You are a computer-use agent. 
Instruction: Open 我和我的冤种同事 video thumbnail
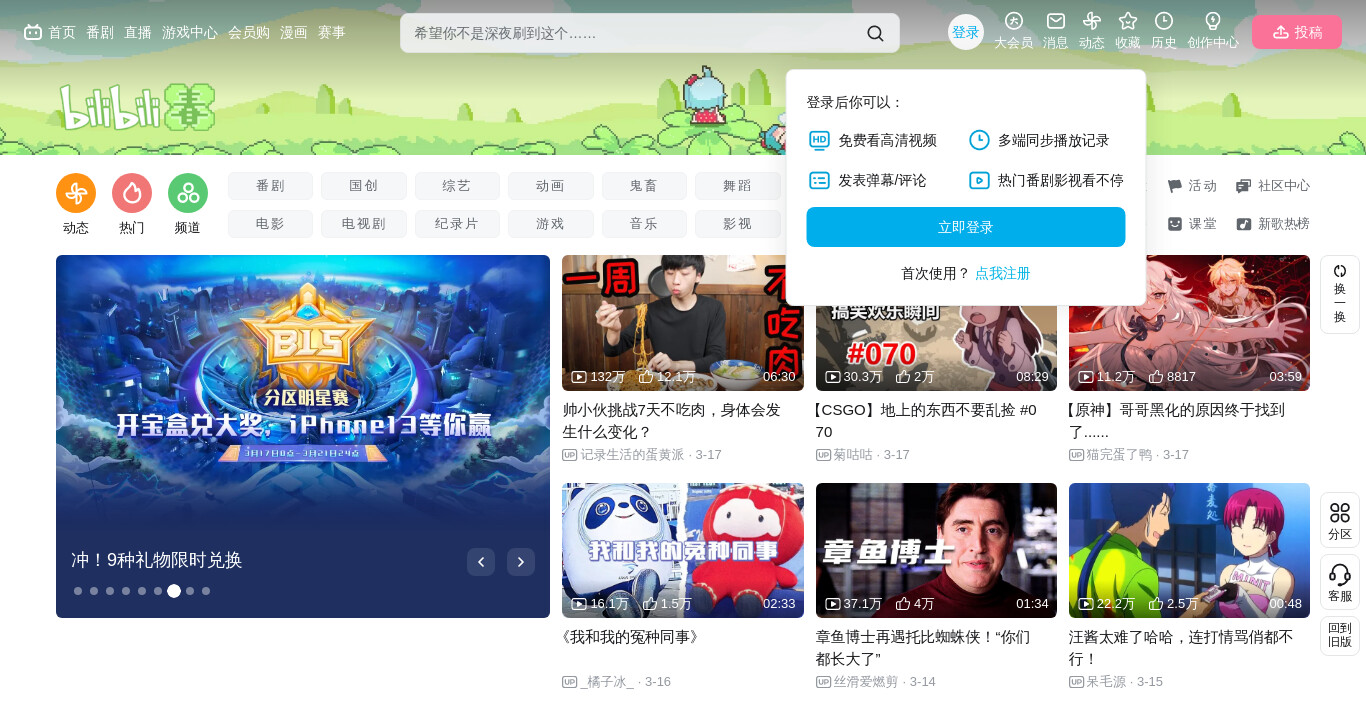683,551
